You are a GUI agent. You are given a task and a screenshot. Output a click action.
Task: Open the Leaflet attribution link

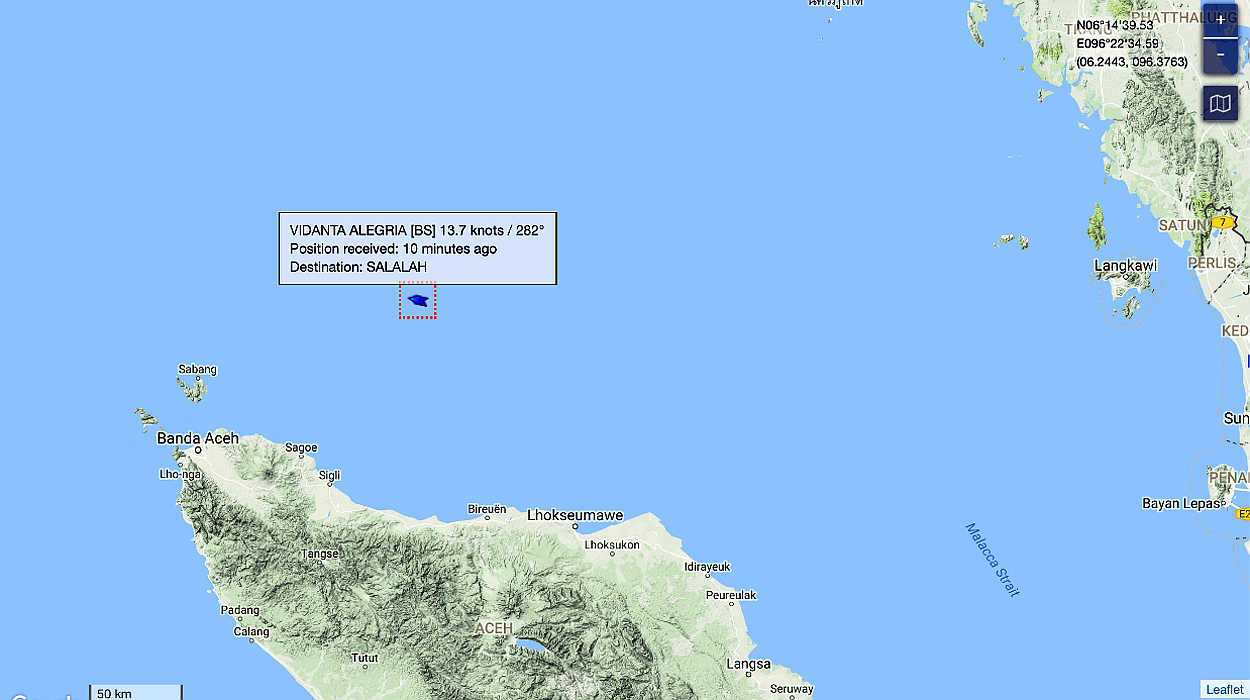(1224, 690)
